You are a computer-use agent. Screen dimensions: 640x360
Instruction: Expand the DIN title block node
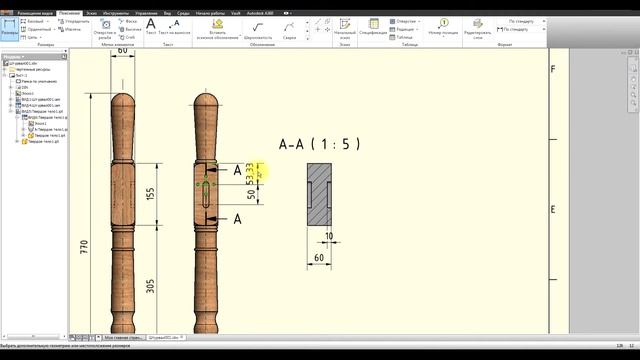pyautogui.click(x=11, y=87)
